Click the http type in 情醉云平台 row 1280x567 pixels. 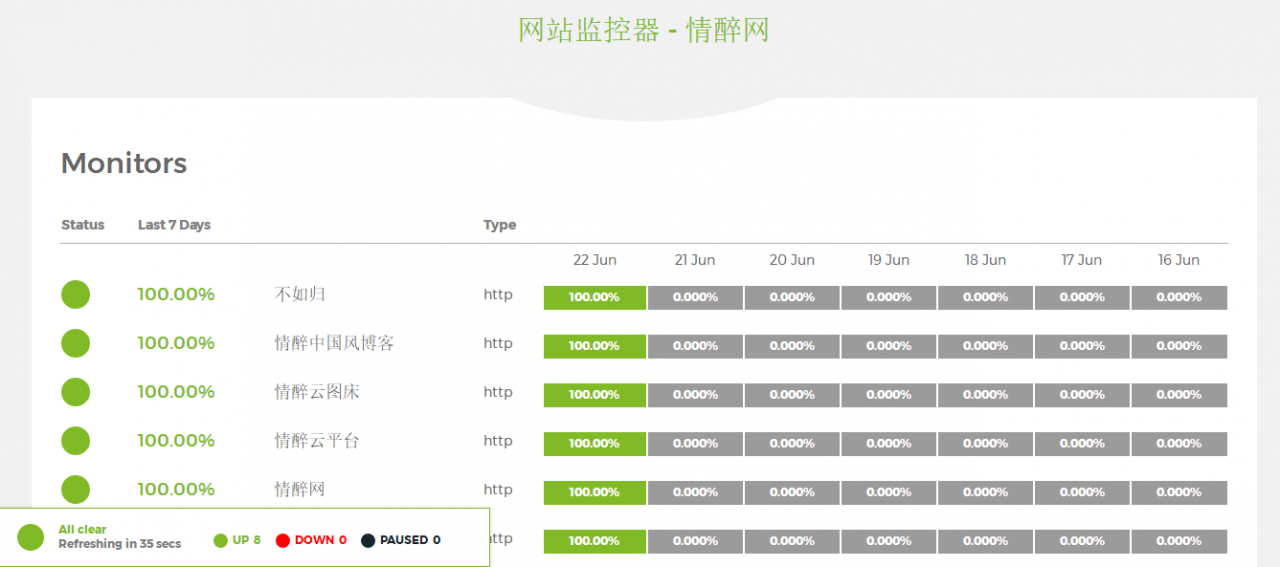(498, 440)
